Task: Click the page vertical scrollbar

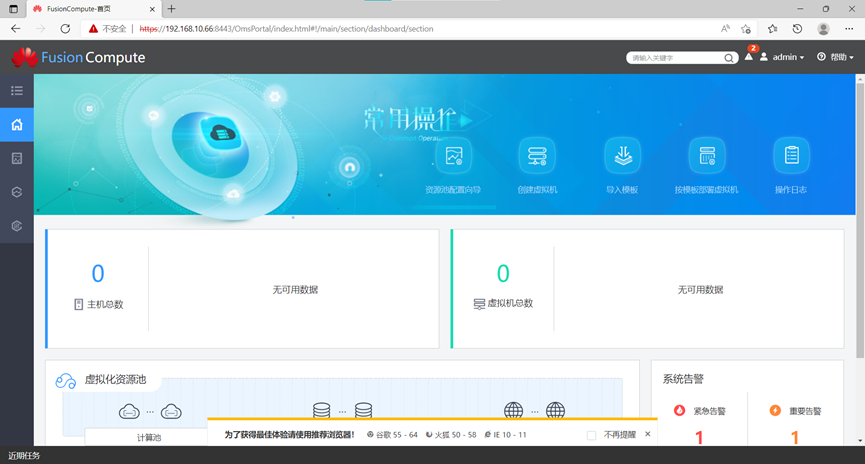Action: pyautogui.click(x=860, y=221)
